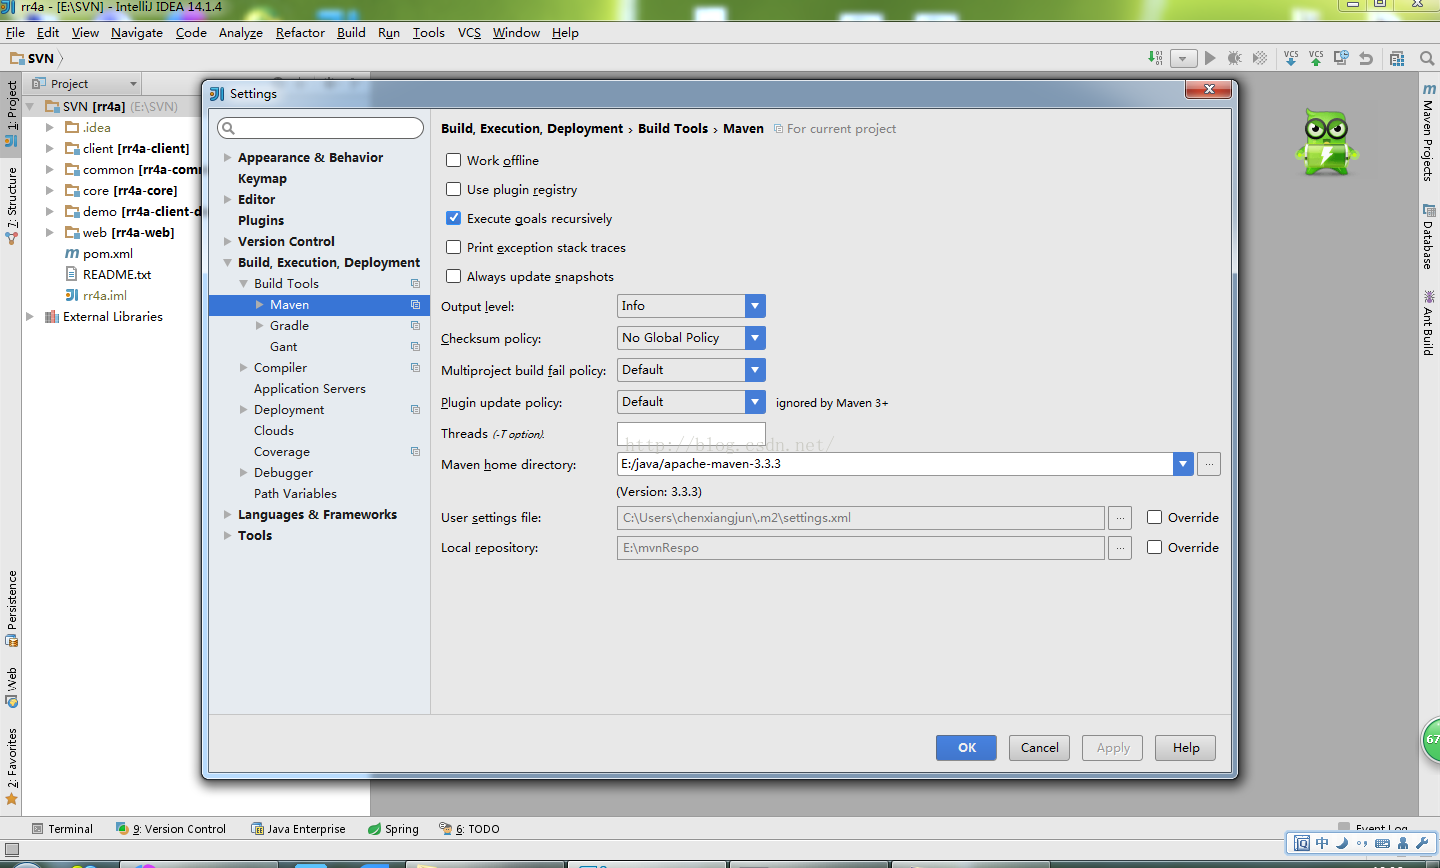Click the VCS Commit Changes icon
Viewport: 1440px width, 868px height.
[1316, 58]
